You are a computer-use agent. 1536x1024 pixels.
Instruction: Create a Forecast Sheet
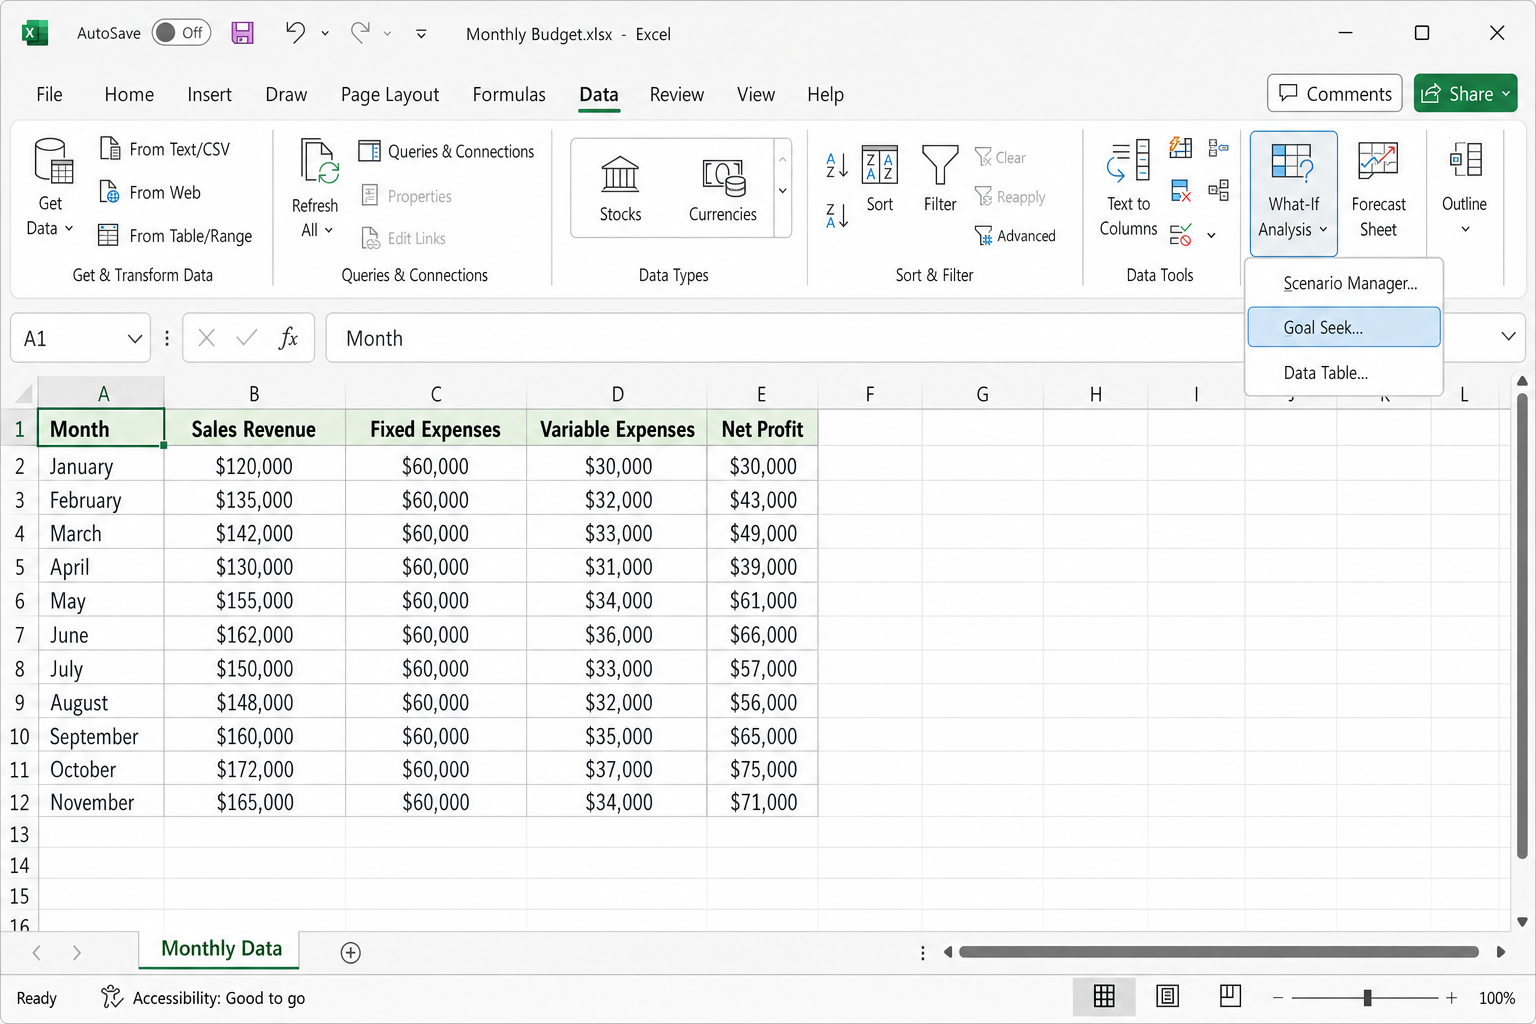pos(1378,188)
